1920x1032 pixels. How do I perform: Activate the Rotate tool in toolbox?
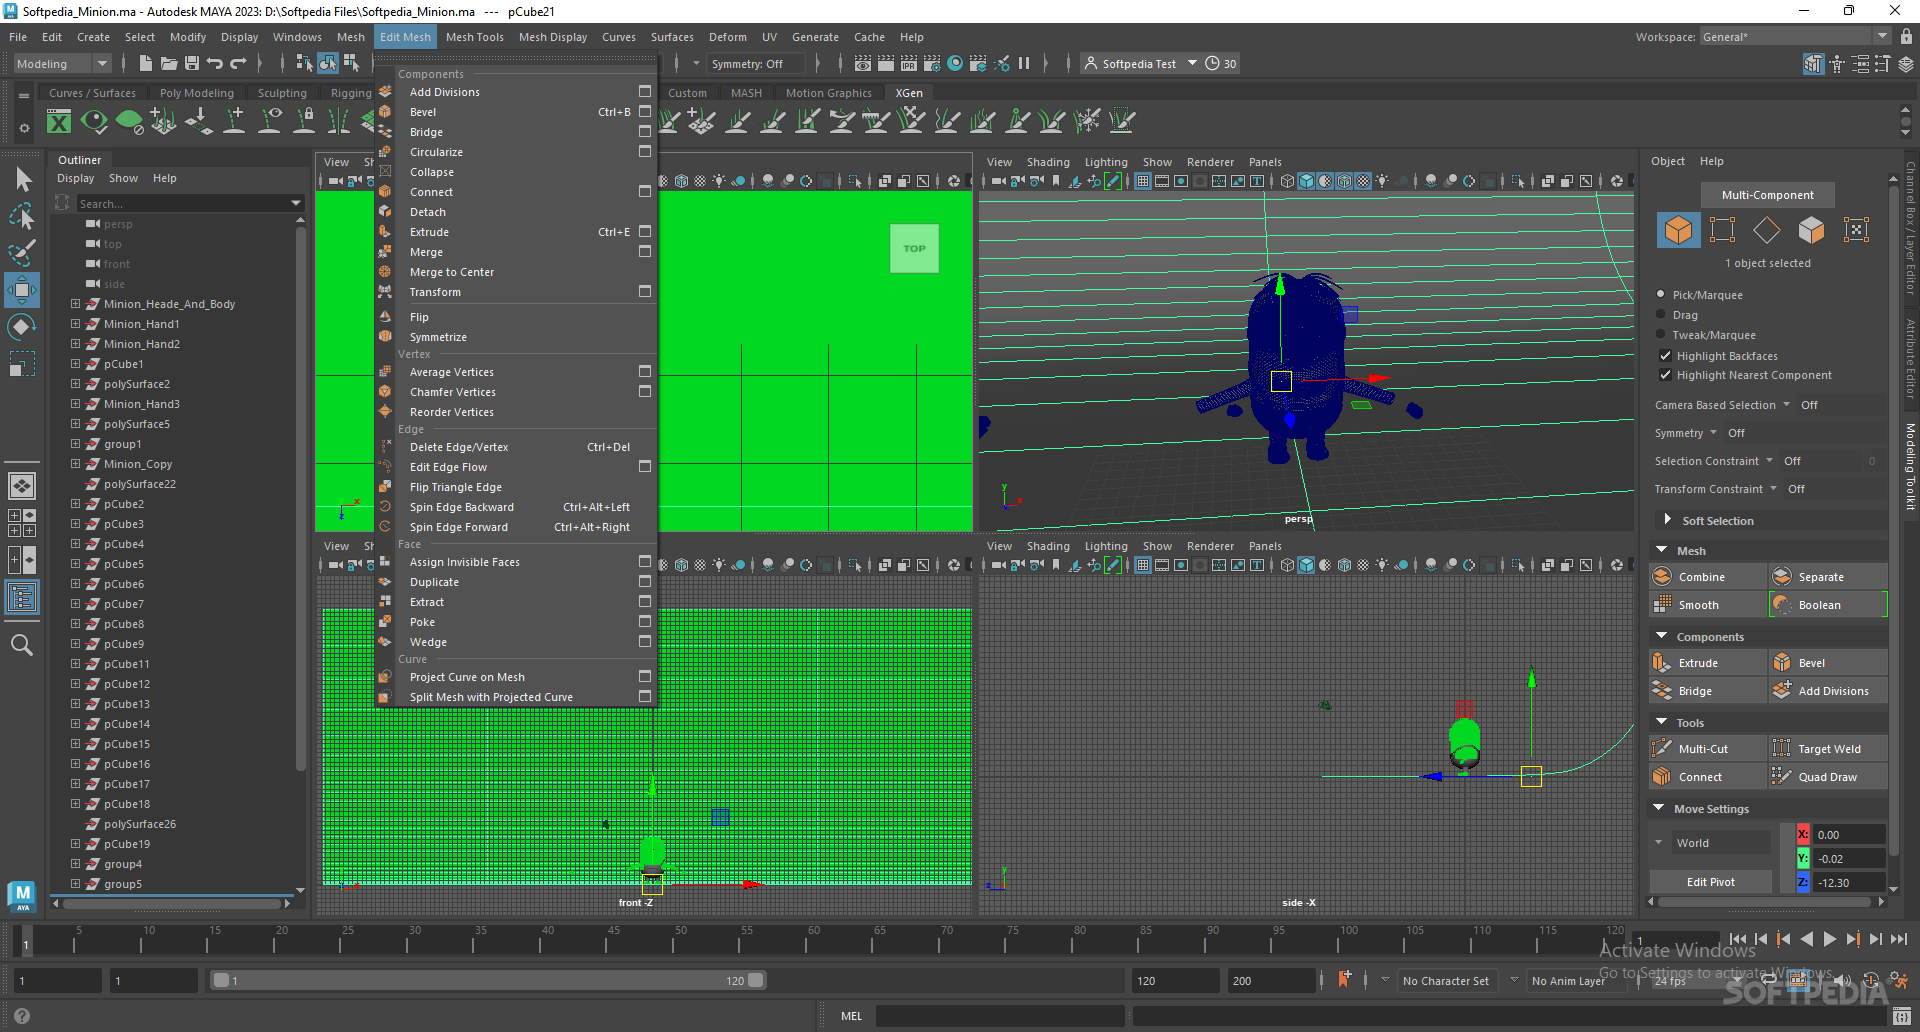click(x=22, y=327)
